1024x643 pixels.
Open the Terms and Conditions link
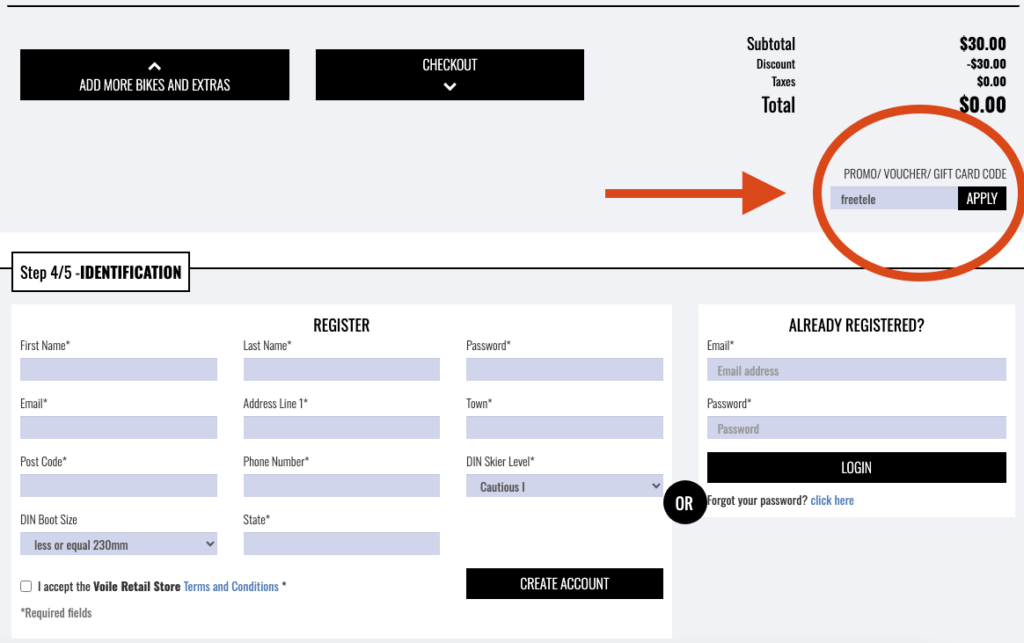[231, 586]
